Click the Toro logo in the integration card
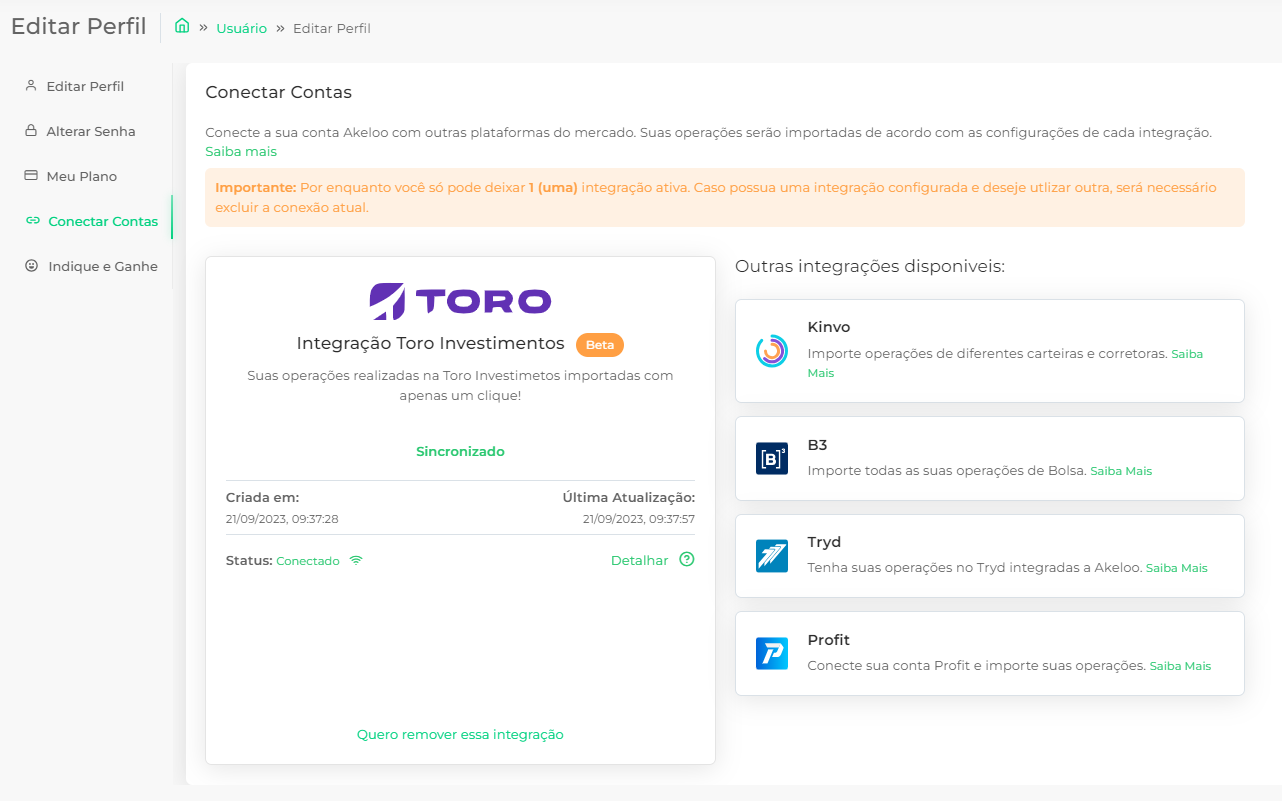Viewport: 1282px width, 801px height. point(460,301)
